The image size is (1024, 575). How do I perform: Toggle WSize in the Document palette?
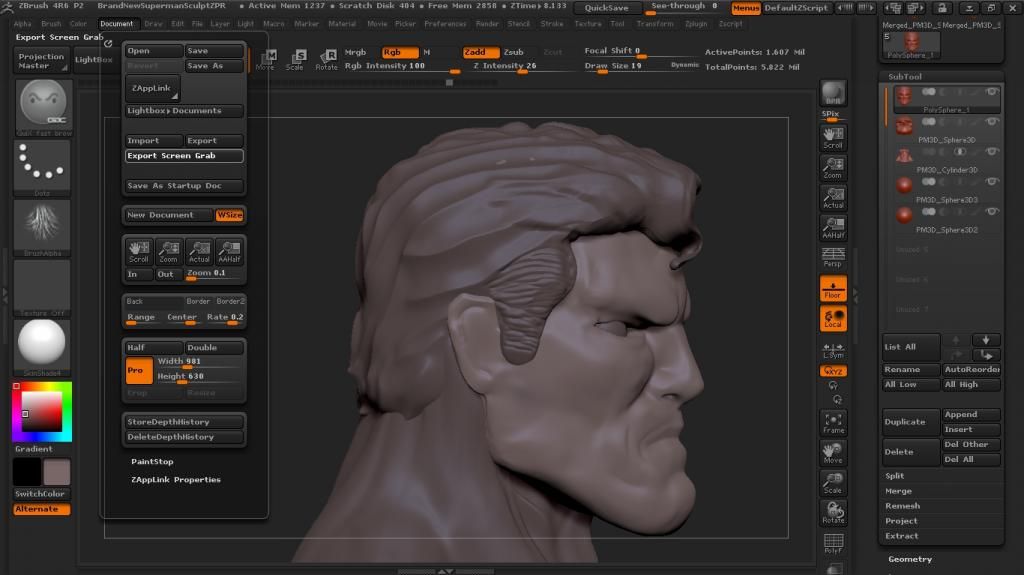[x=229, y=215]
